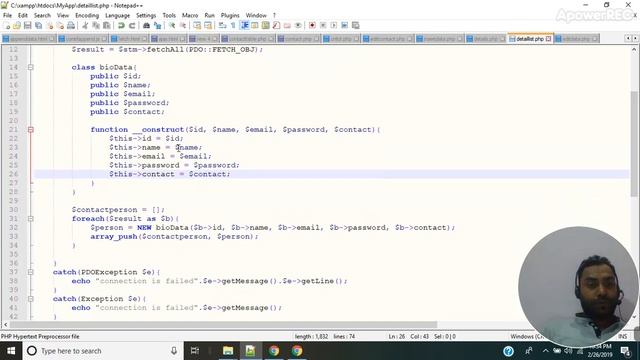Close the detaillist.php tab

point(549,39)
